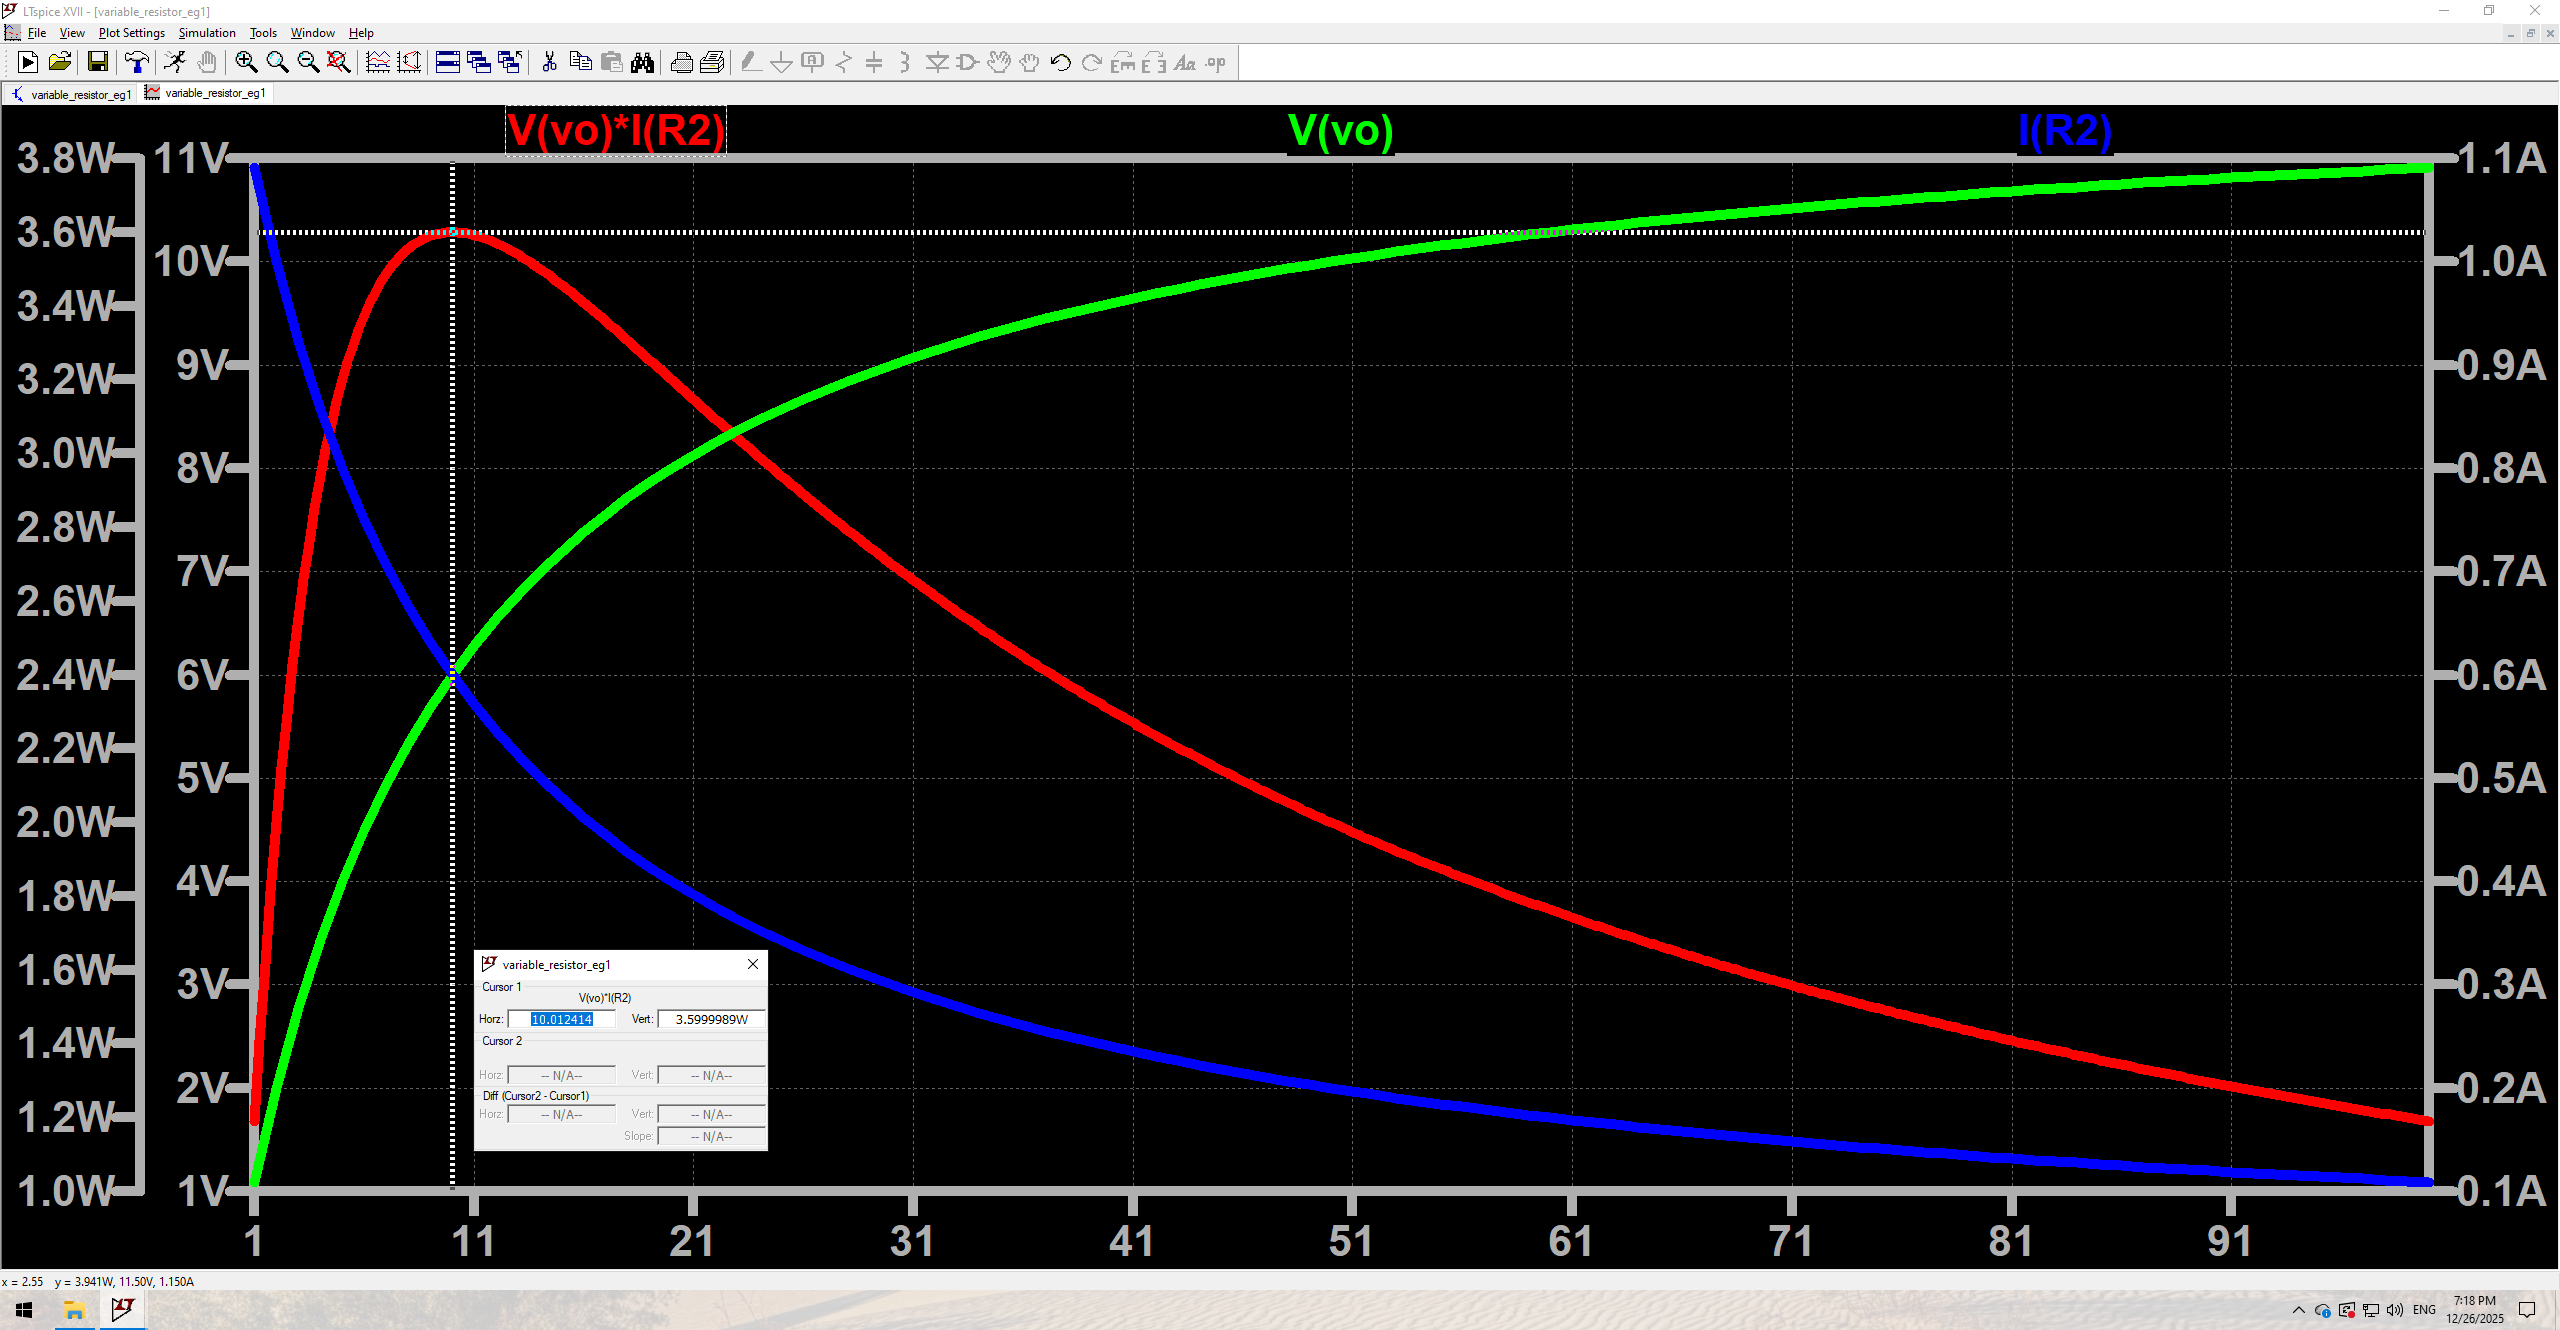Click the blue I(R2) trace label
The width and height of the screenshot is (2560, 1330).
click(x=2064, y=131)
